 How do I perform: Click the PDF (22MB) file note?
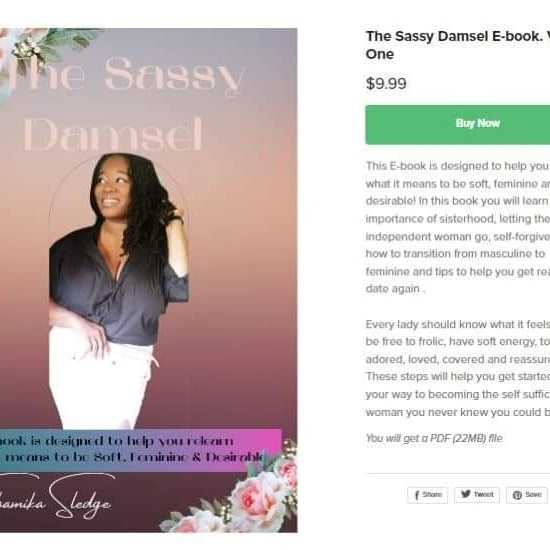(x=434, y=438)
